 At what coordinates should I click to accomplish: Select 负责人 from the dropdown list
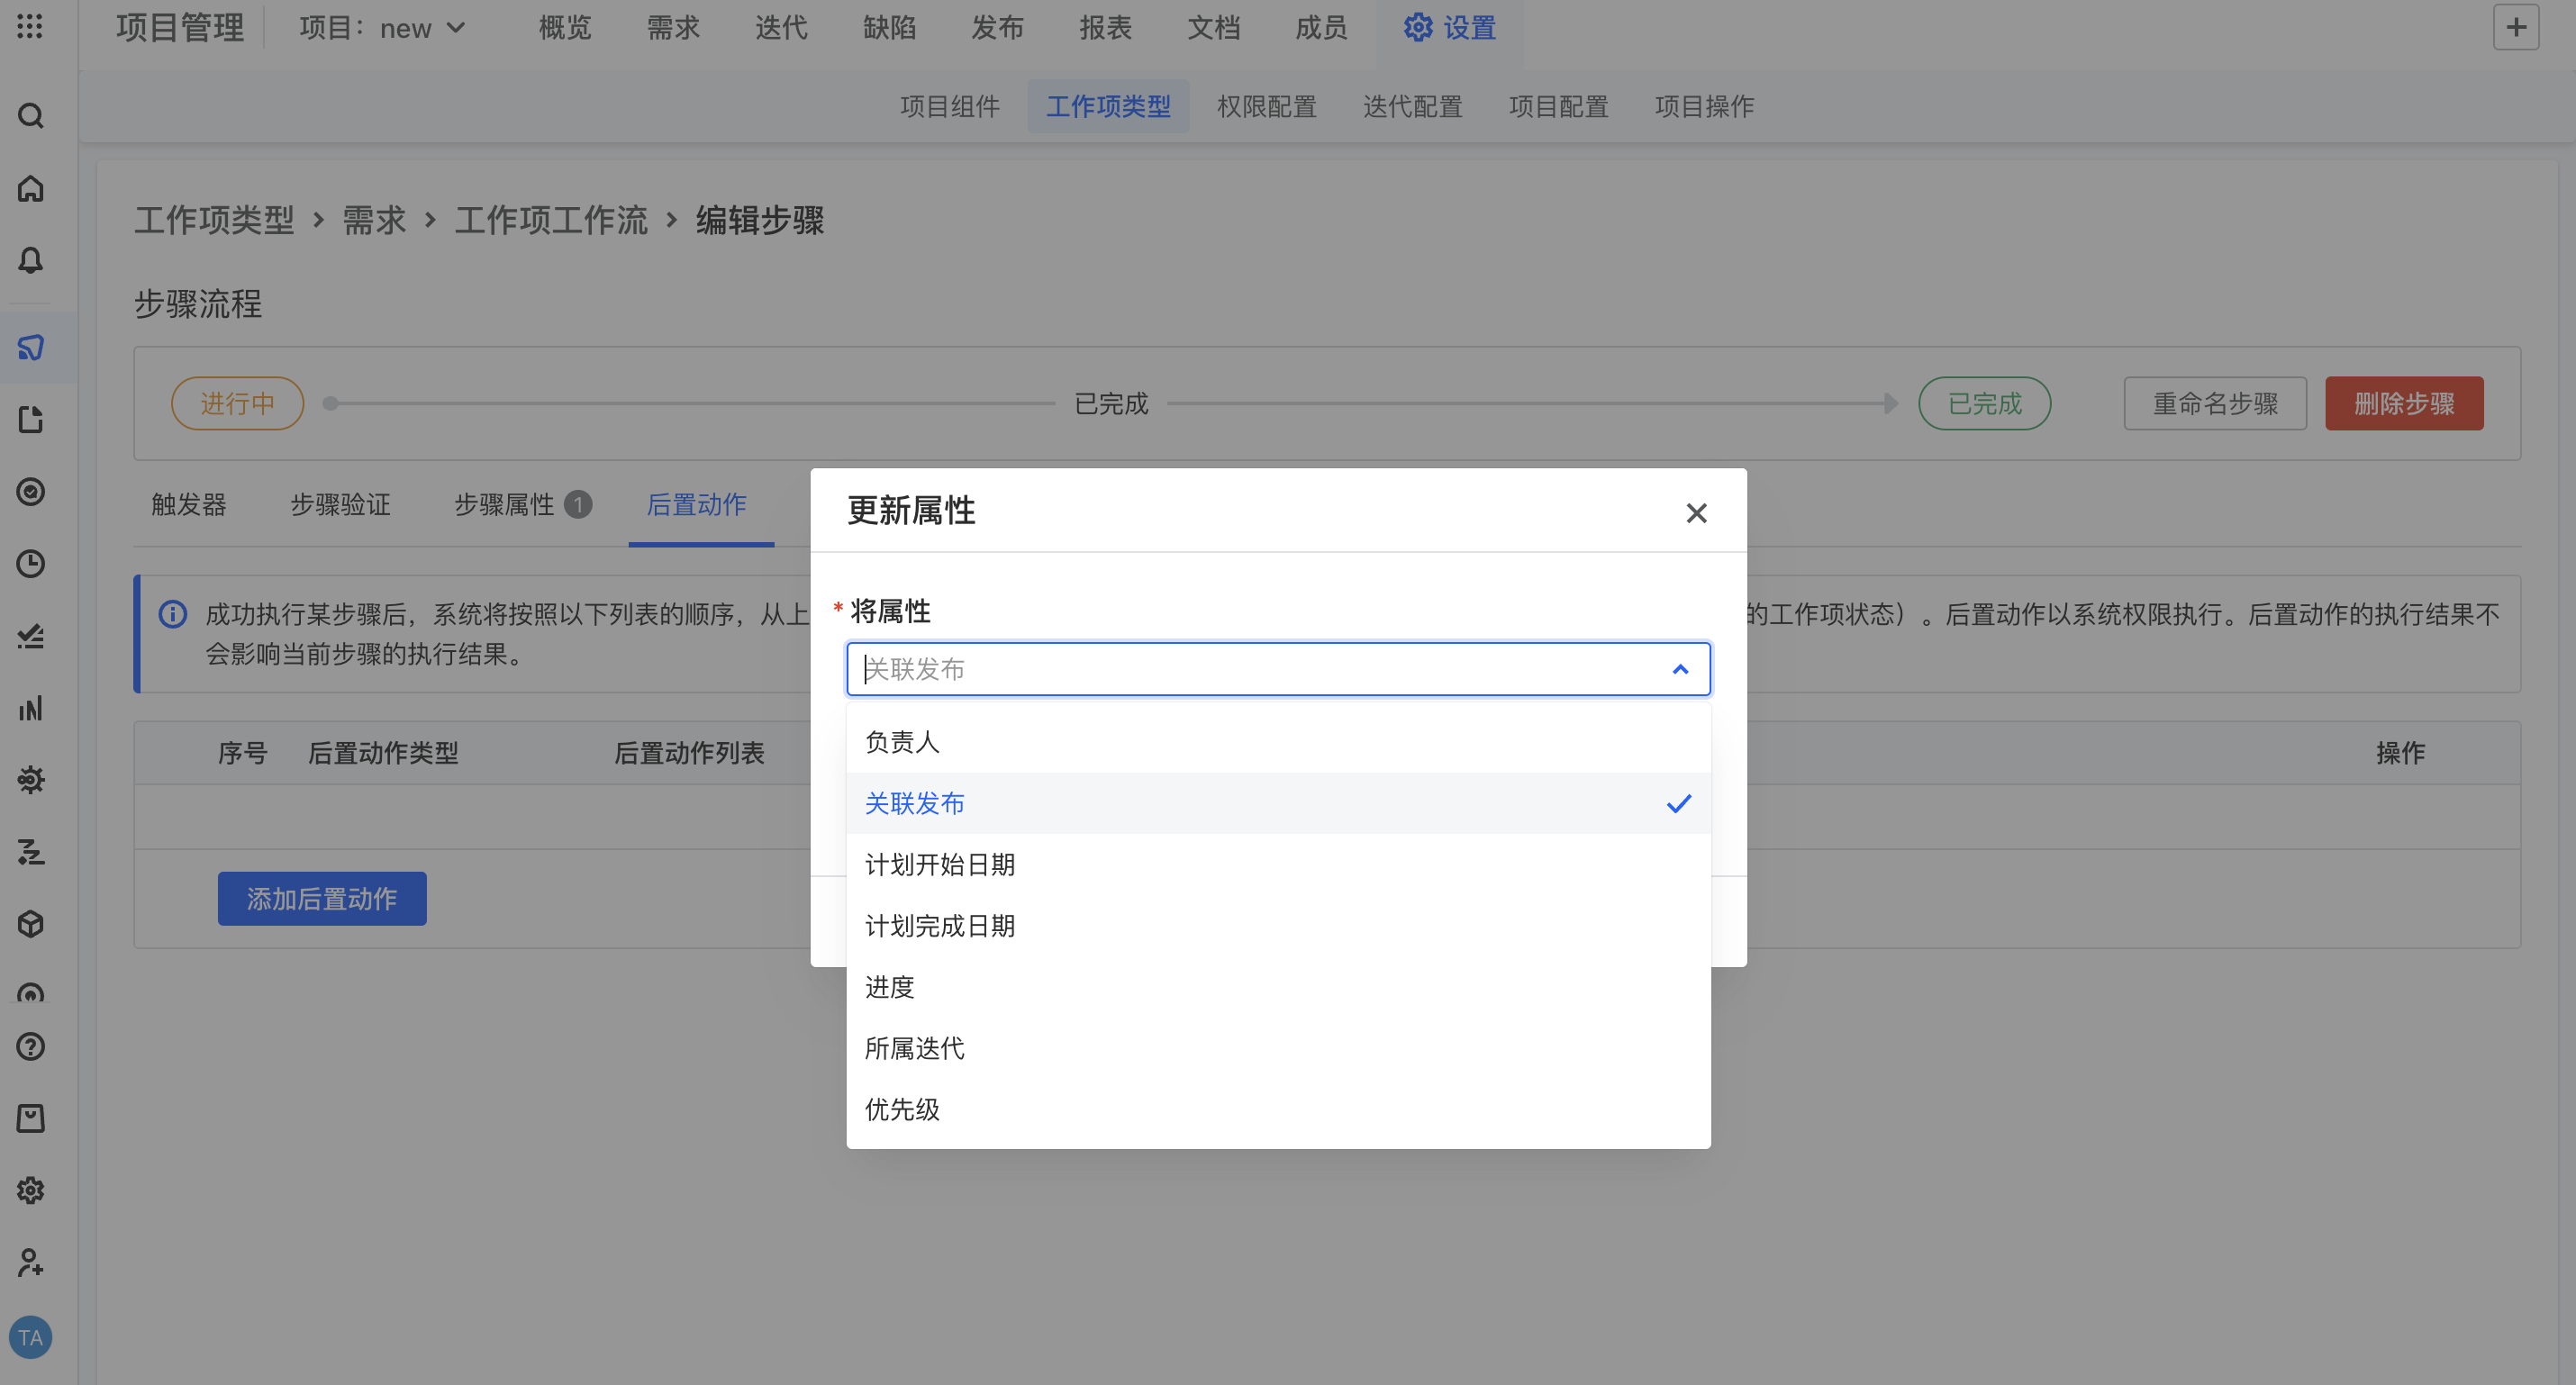click(1278, 742)
